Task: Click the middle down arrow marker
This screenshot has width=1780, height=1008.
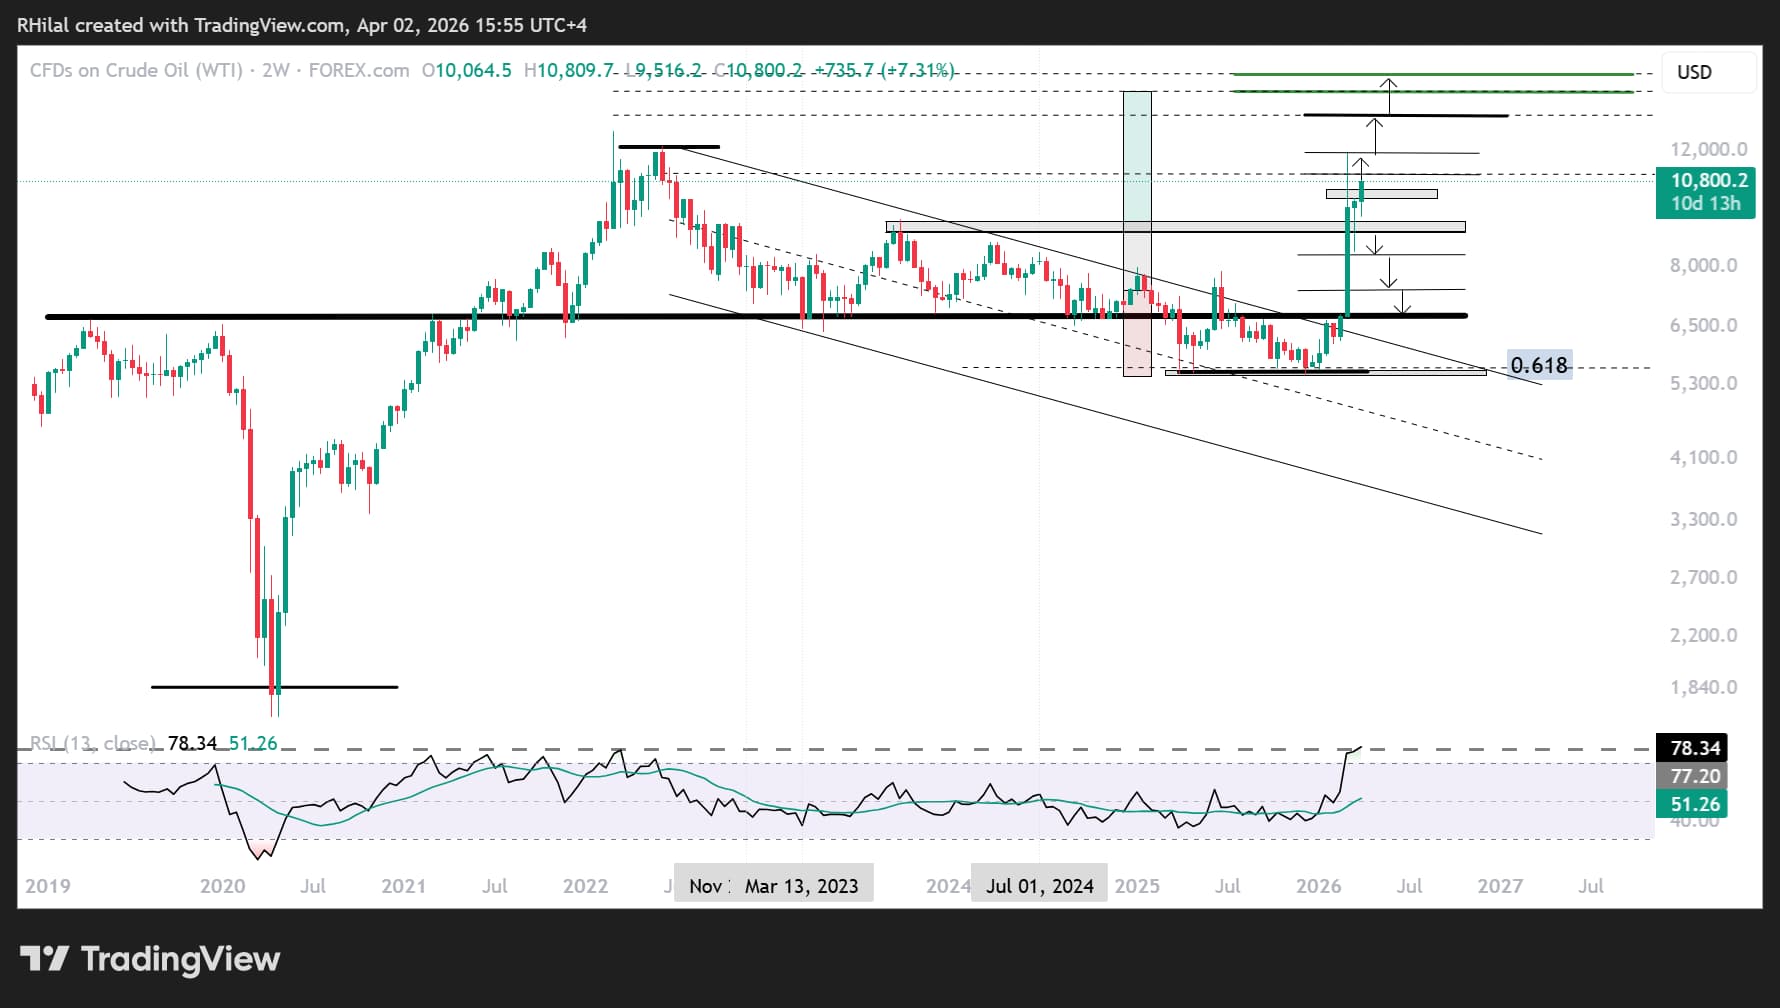Action: point(1388,272)
